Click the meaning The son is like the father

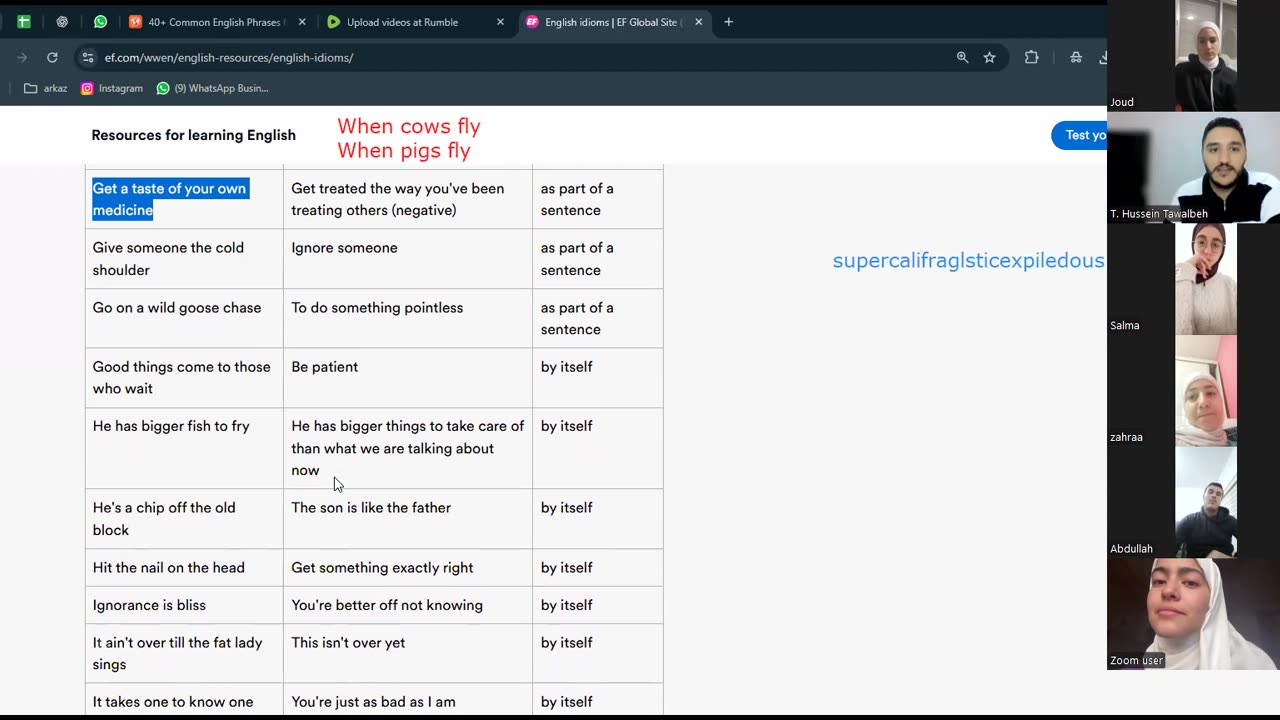tap(371, 508)
